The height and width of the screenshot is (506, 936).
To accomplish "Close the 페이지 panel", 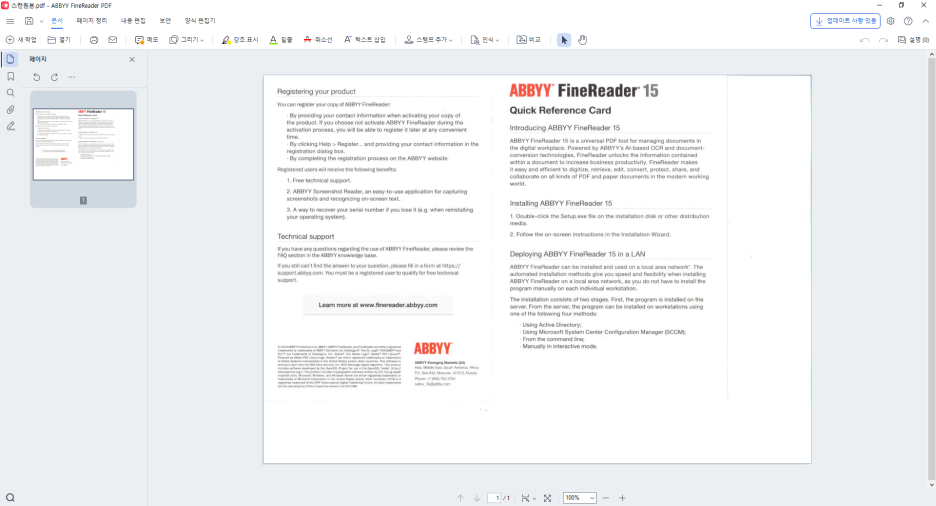I will [132, 60].
